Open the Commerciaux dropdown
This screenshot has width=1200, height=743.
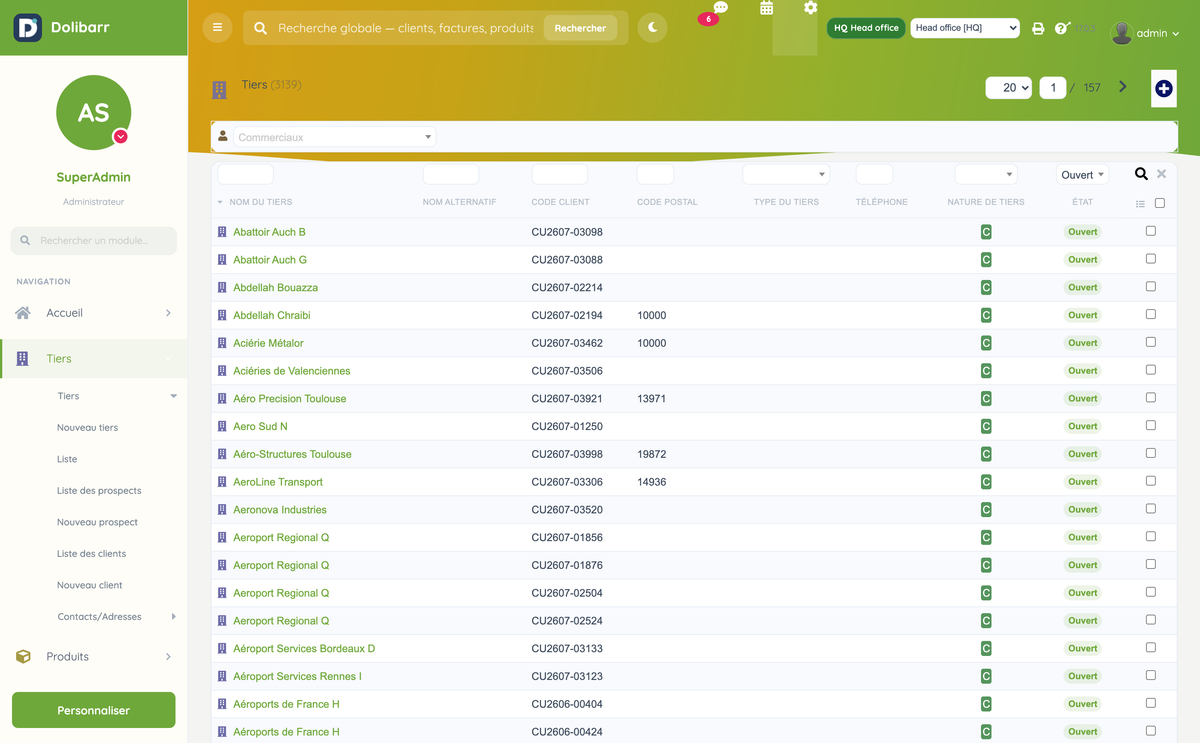click(334, 137)
